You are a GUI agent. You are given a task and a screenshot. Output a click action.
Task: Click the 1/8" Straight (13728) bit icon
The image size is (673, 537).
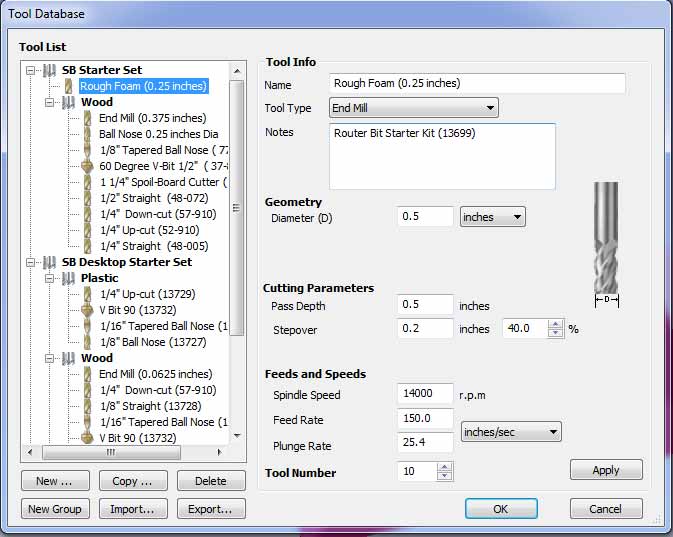(x=87, y=406)
